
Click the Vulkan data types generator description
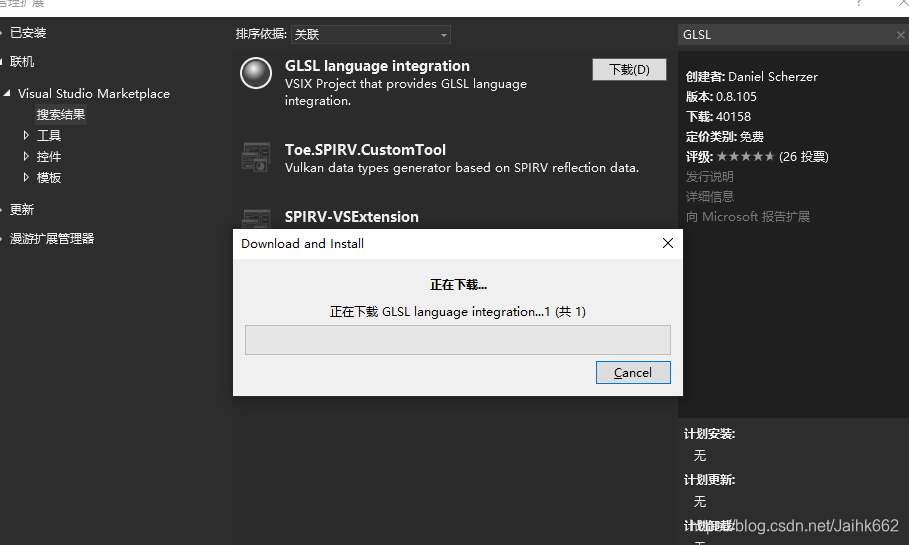[462, 168]
